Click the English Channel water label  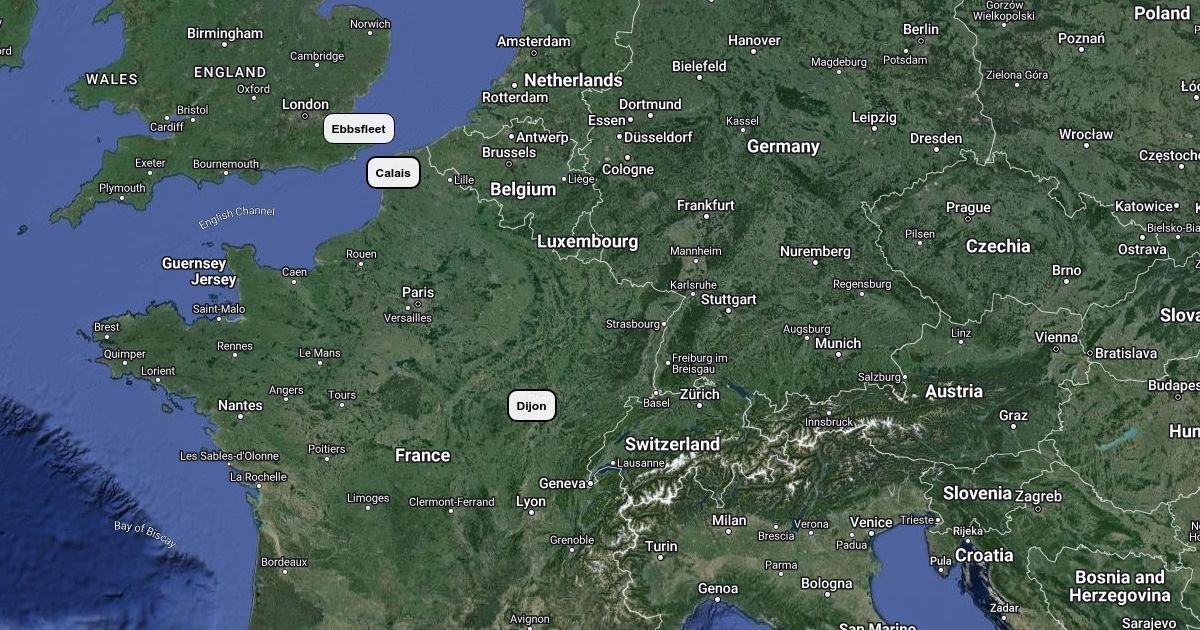pos(236,217)
